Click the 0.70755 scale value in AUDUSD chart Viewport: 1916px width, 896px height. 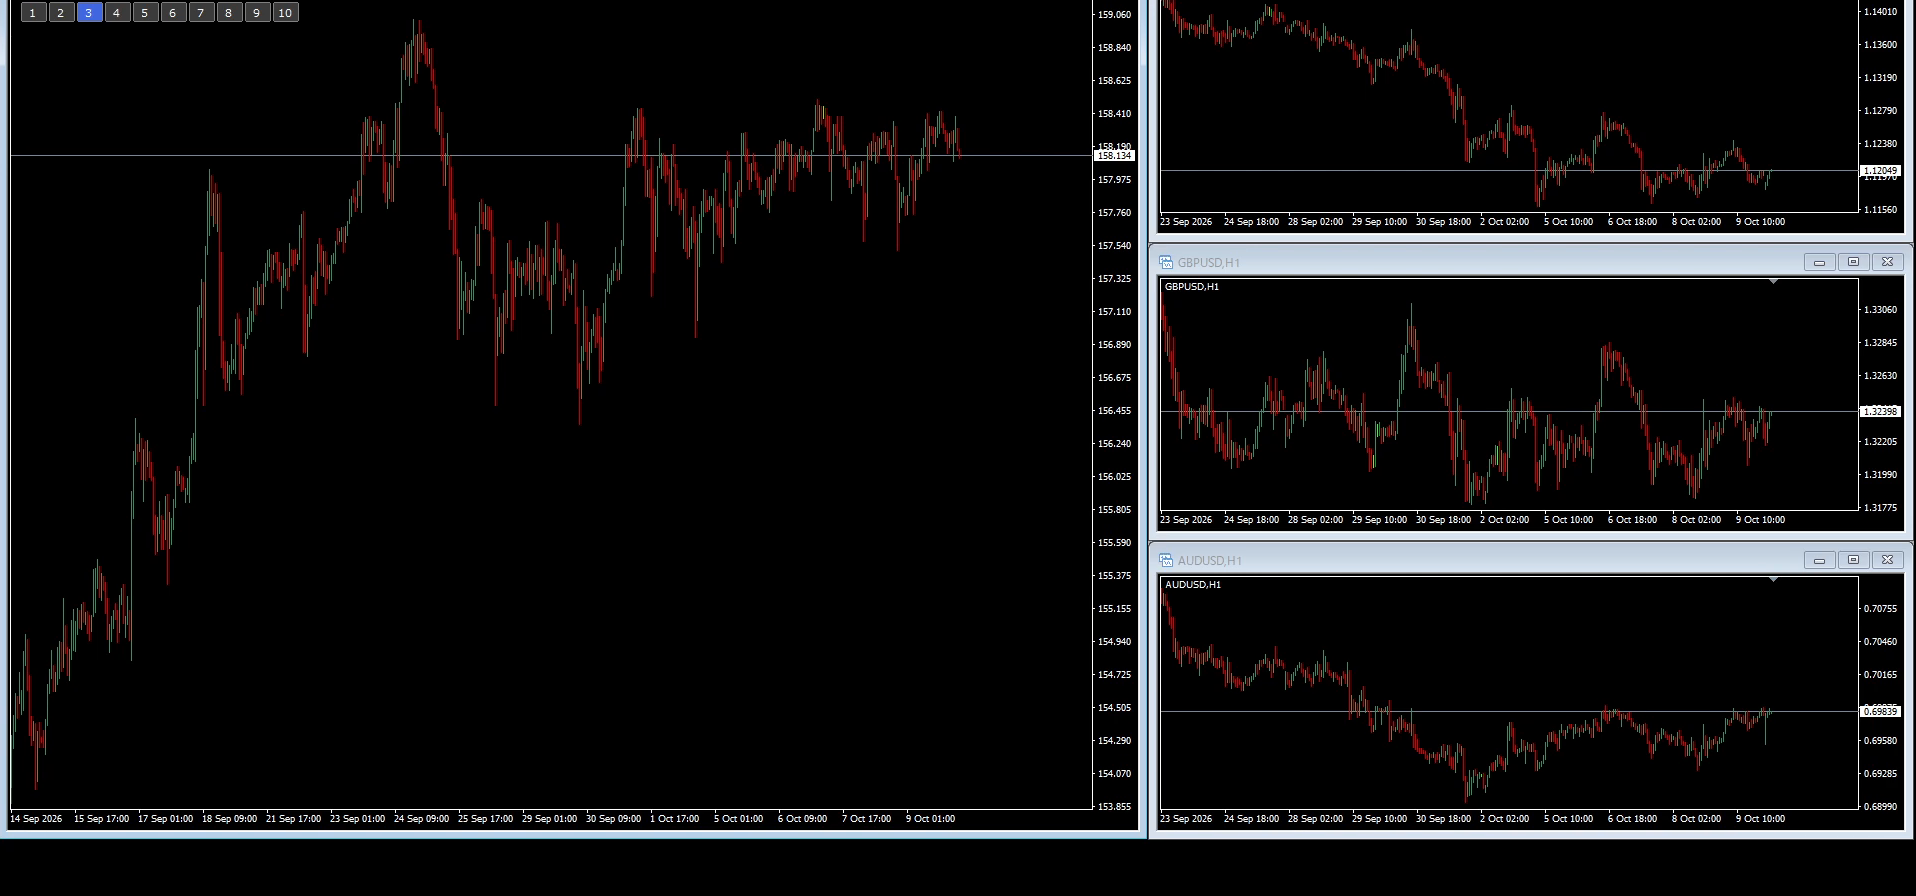point(1880,609)
